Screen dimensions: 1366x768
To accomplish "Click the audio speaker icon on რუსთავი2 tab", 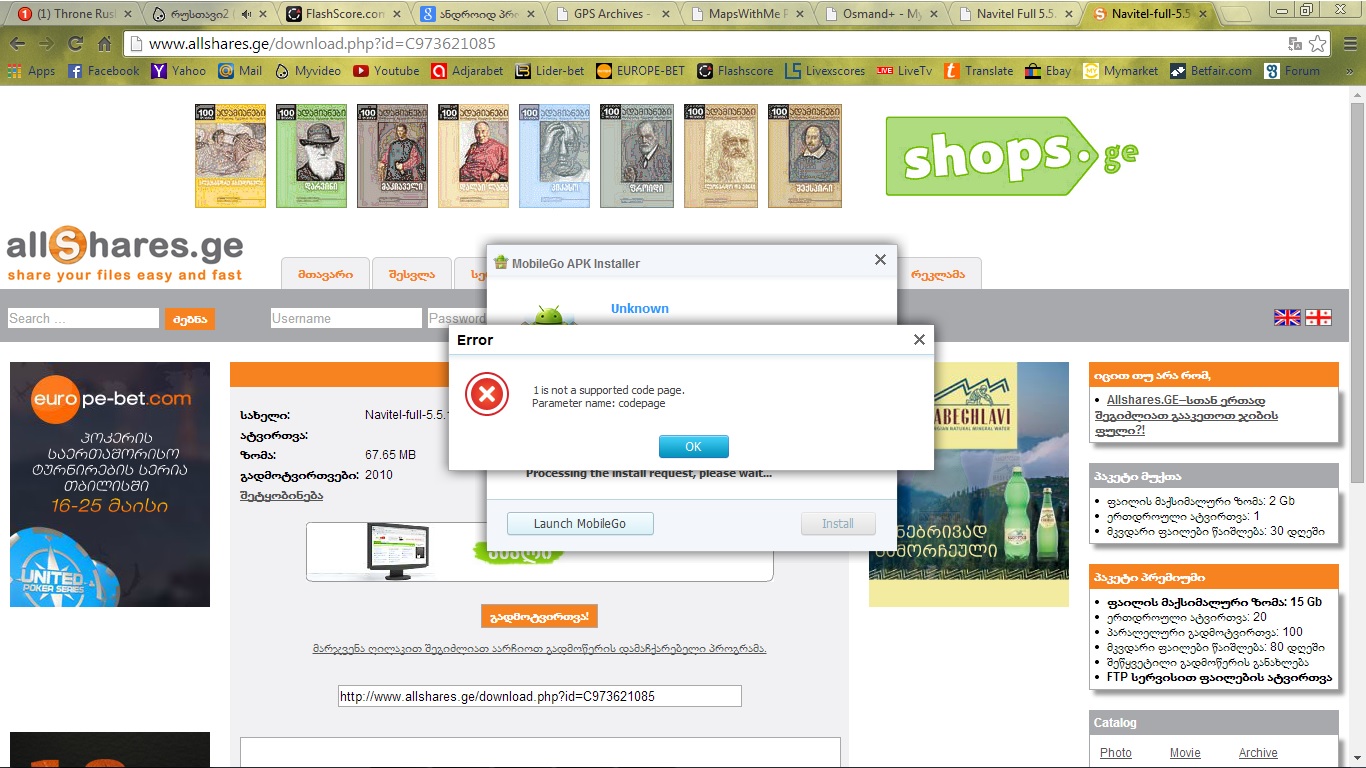I will point(246,14).
